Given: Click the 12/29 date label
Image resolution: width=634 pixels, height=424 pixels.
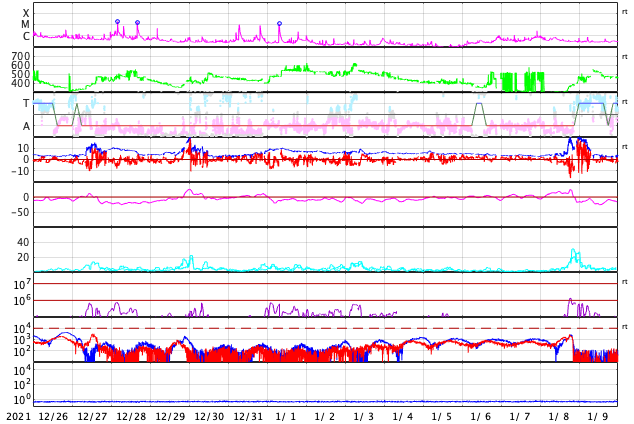Looking at the screenshot, I should click(x=170, y=417).
